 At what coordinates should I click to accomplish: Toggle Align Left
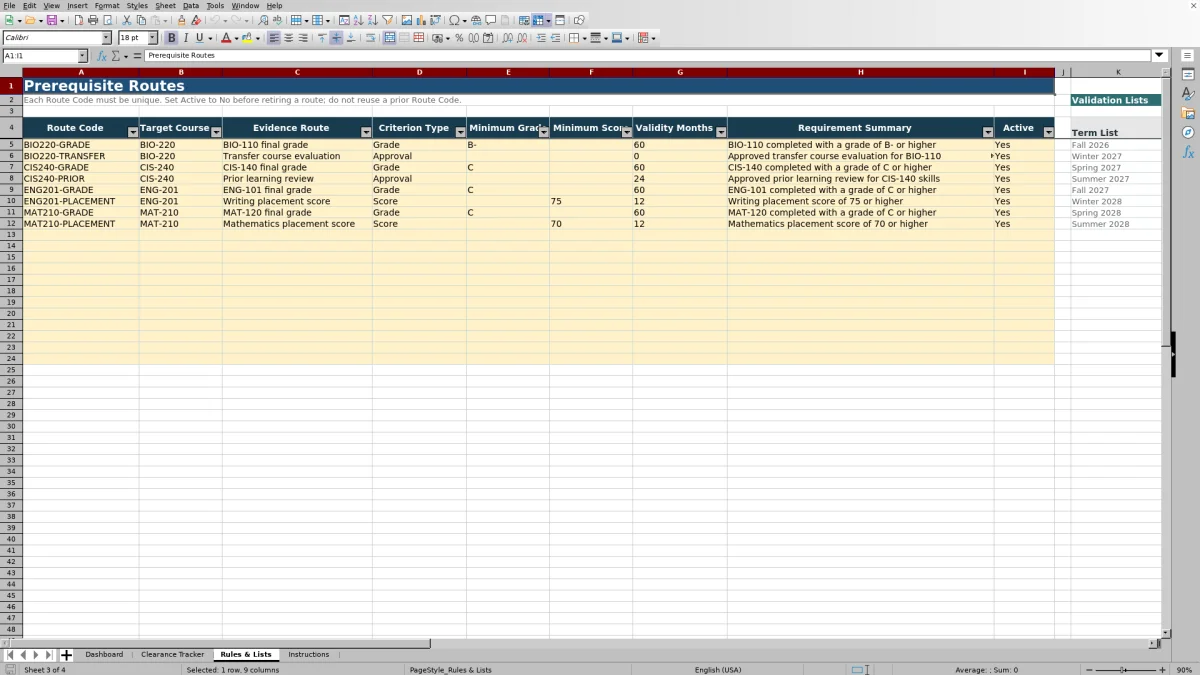click(274, 38)
